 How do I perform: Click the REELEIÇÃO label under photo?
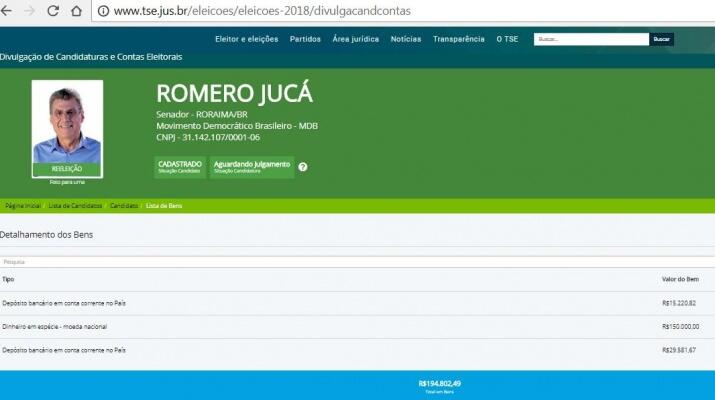(67, 169)
